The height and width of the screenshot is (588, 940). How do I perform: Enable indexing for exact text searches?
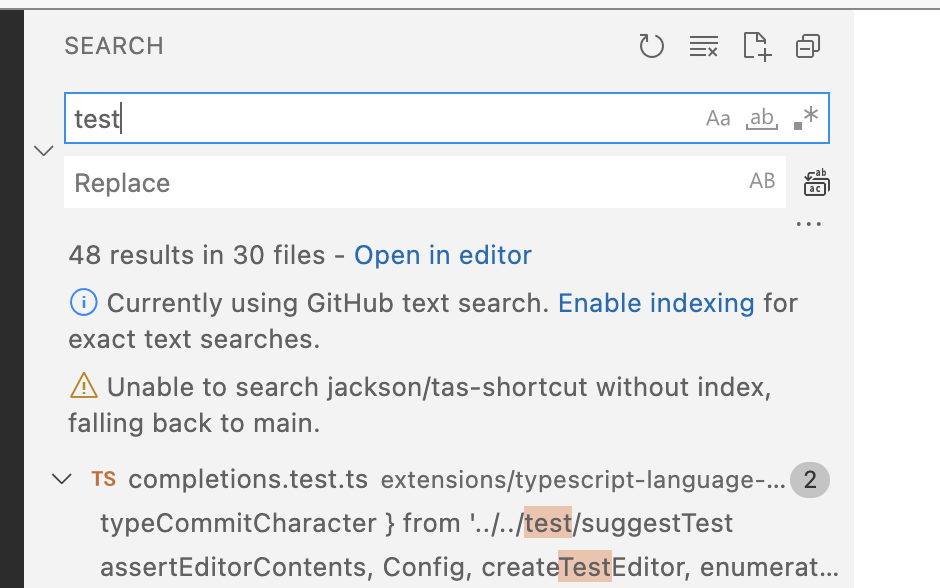point(656,303)
